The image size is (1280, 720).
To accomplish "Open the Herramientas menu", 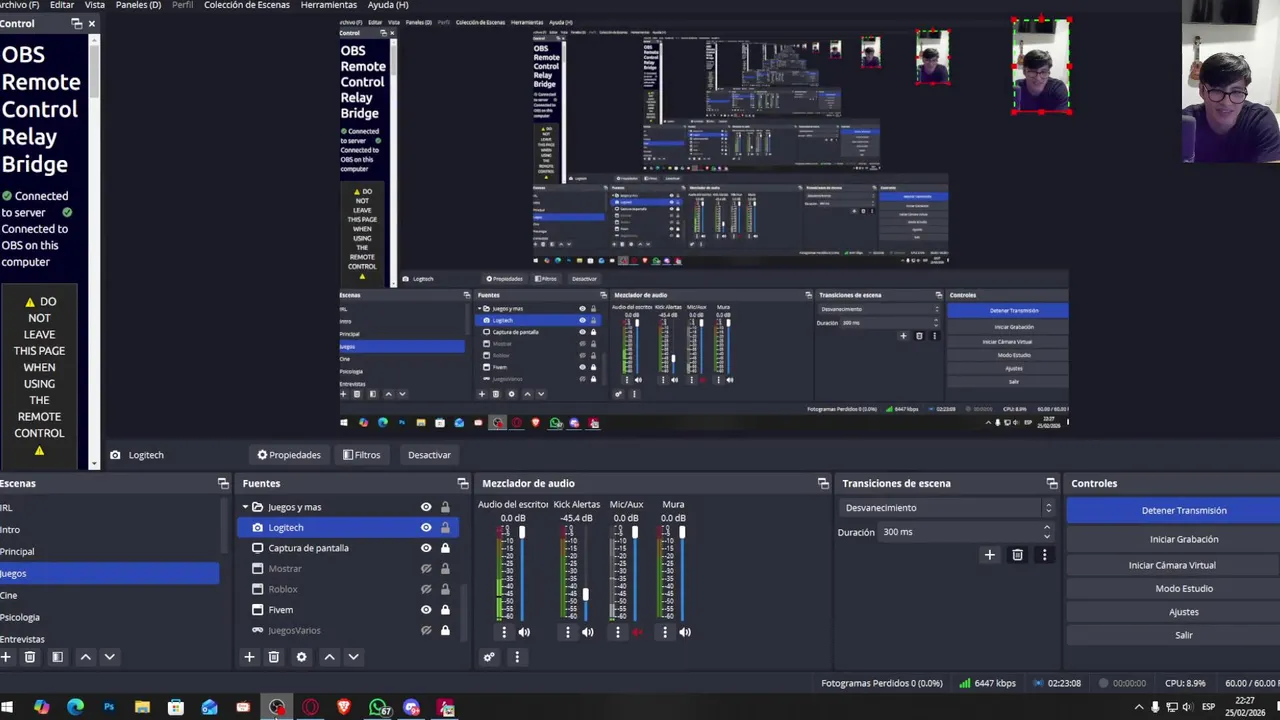I will click(x=329, y=5).
